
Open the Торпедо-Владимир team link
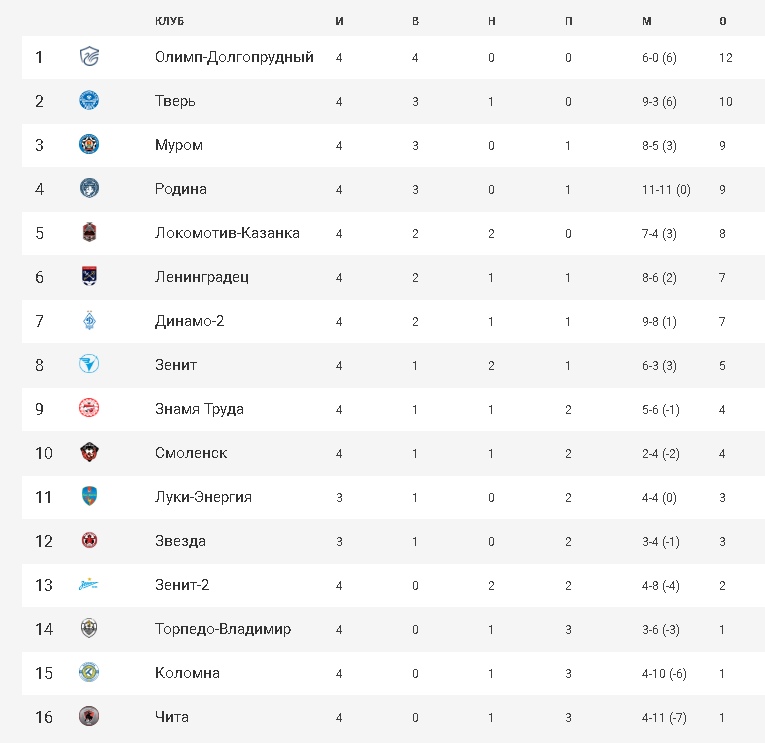click(x=223, y=629)
